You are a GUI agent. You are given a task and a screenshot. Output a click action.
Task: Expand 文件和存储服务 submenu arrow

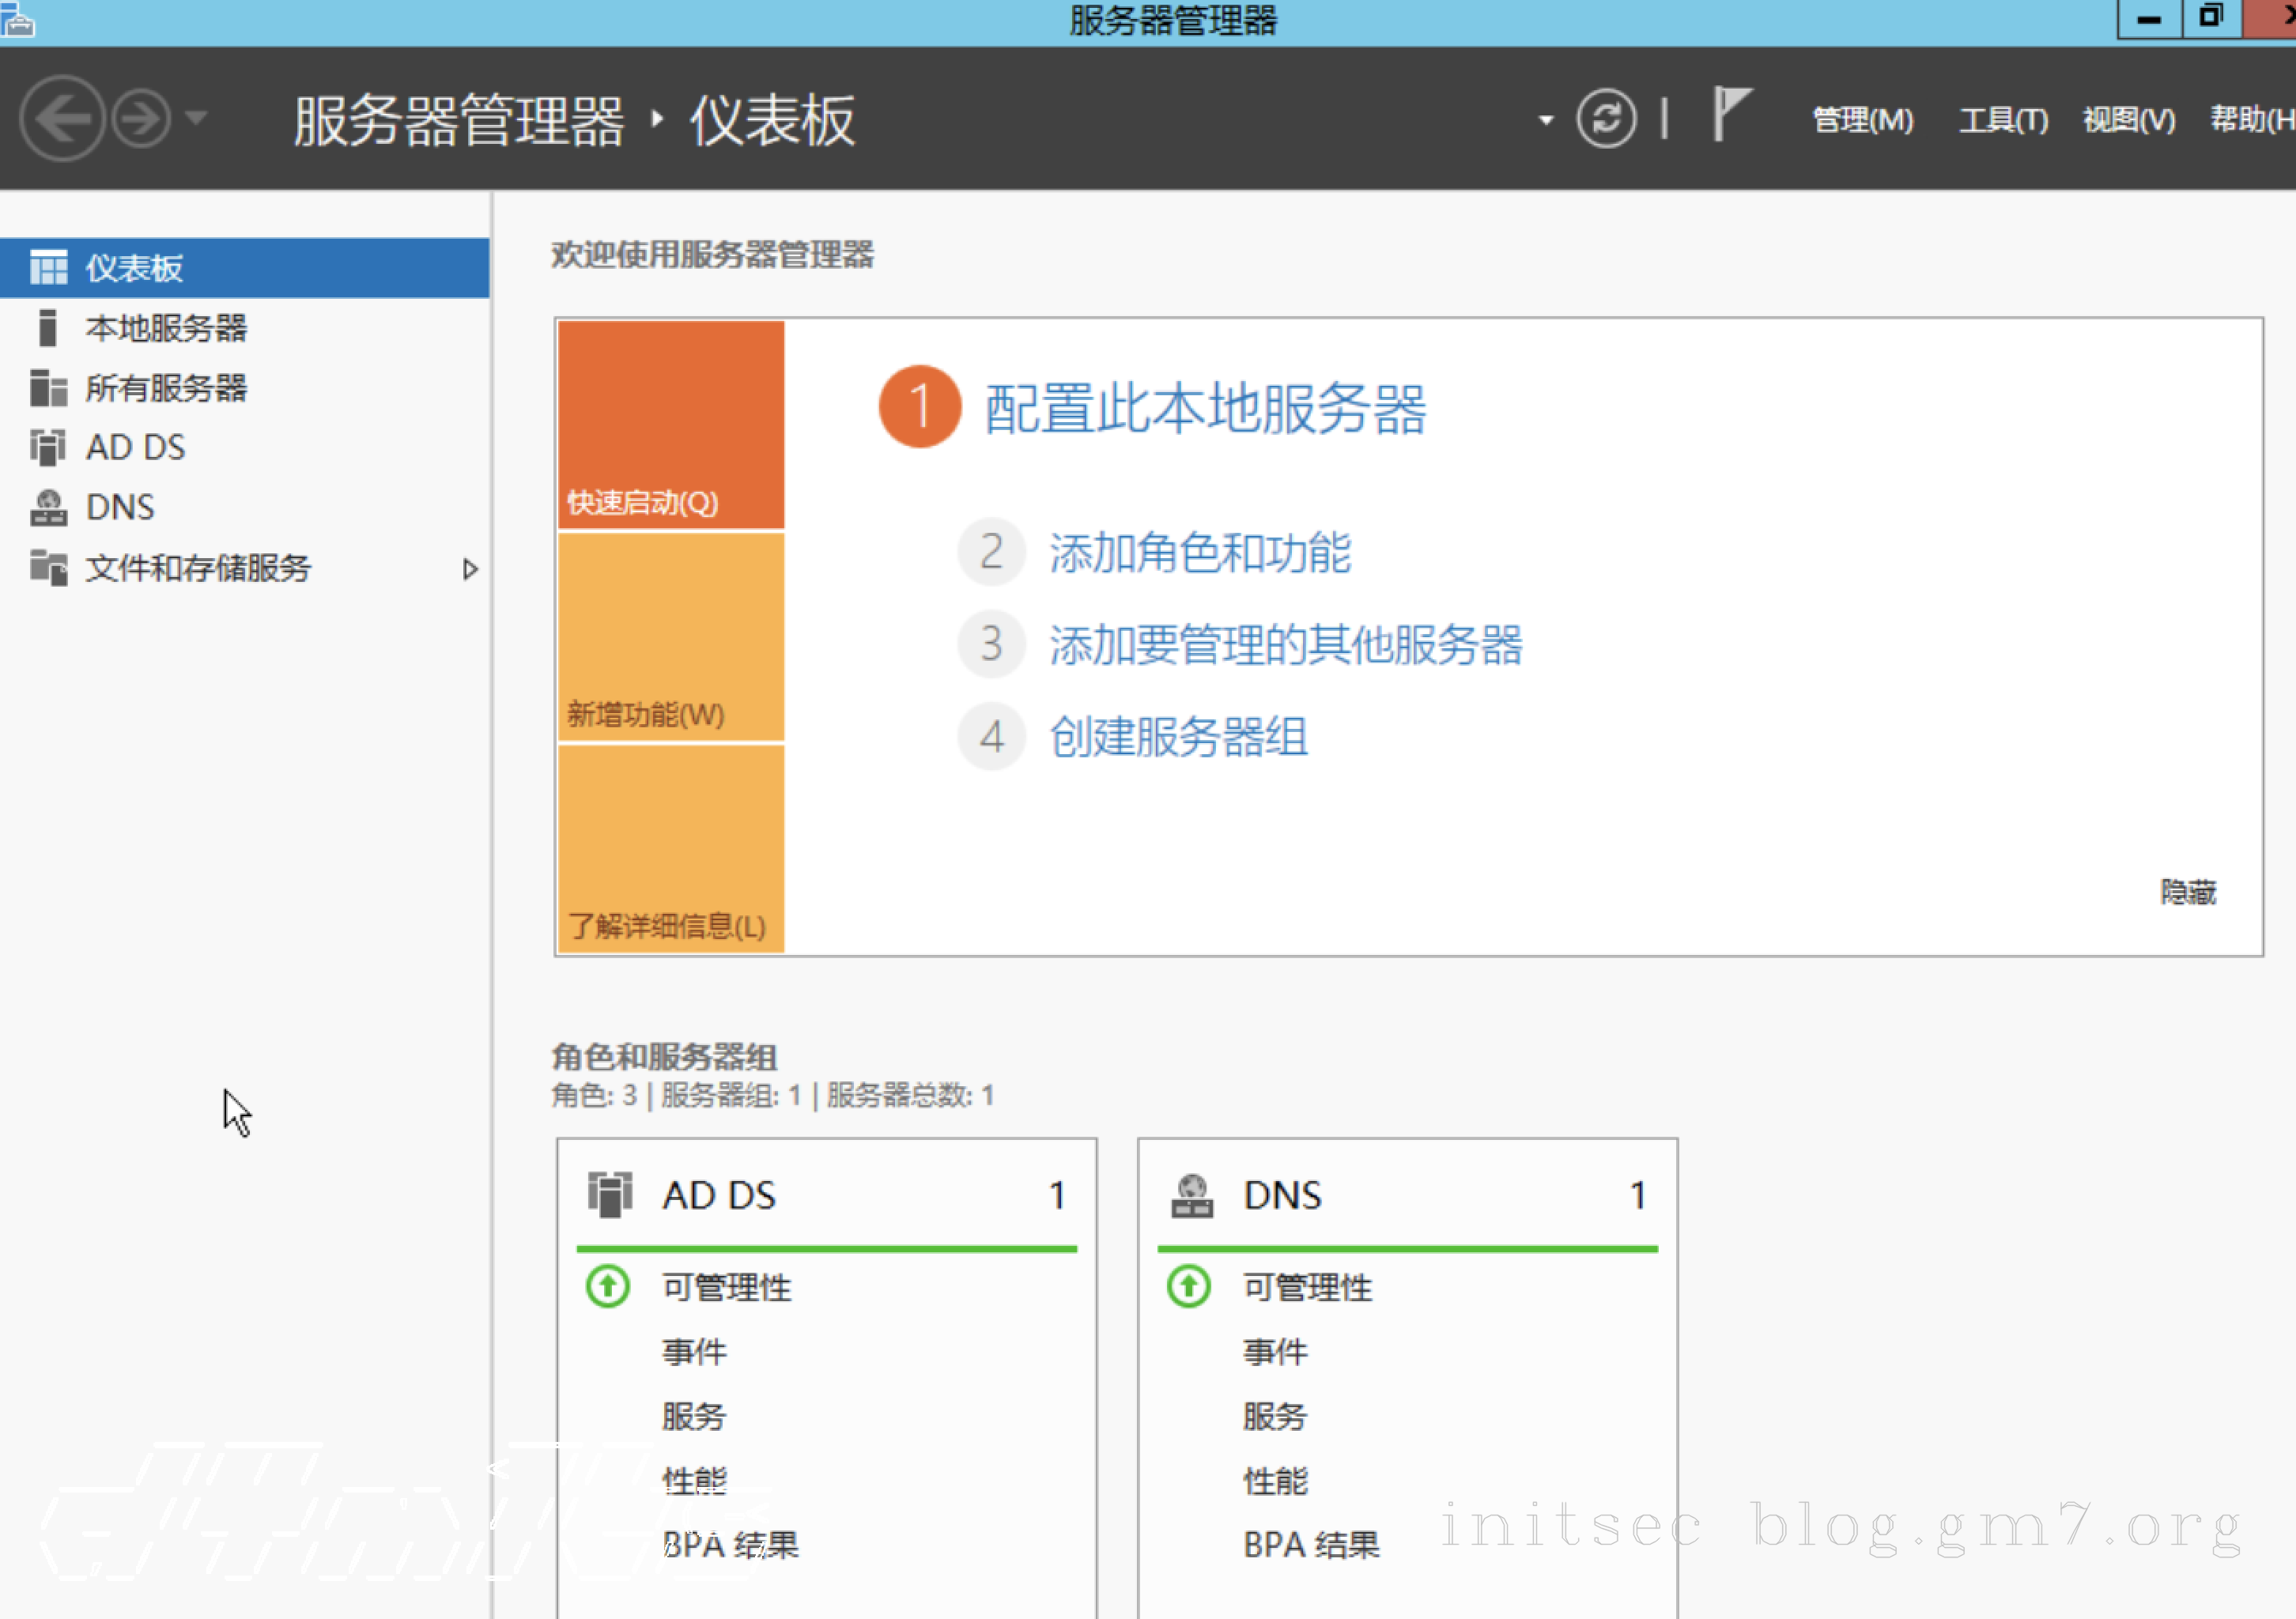coord(470,569)
